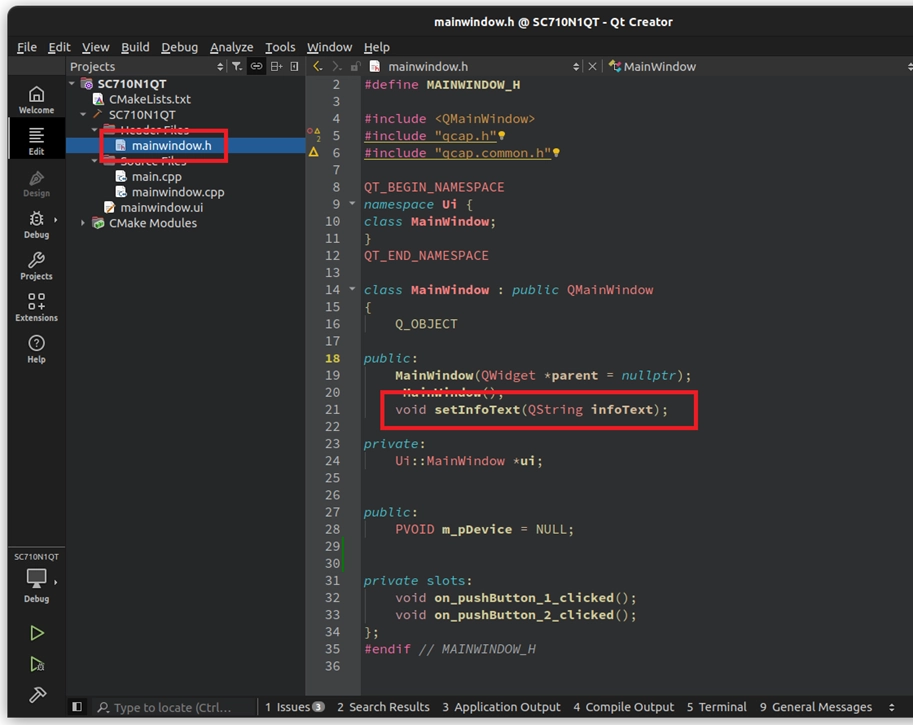The height and width of the screenshot is (725, 913).
Task: Show the Application Output pane
Action: coord(501,707)
